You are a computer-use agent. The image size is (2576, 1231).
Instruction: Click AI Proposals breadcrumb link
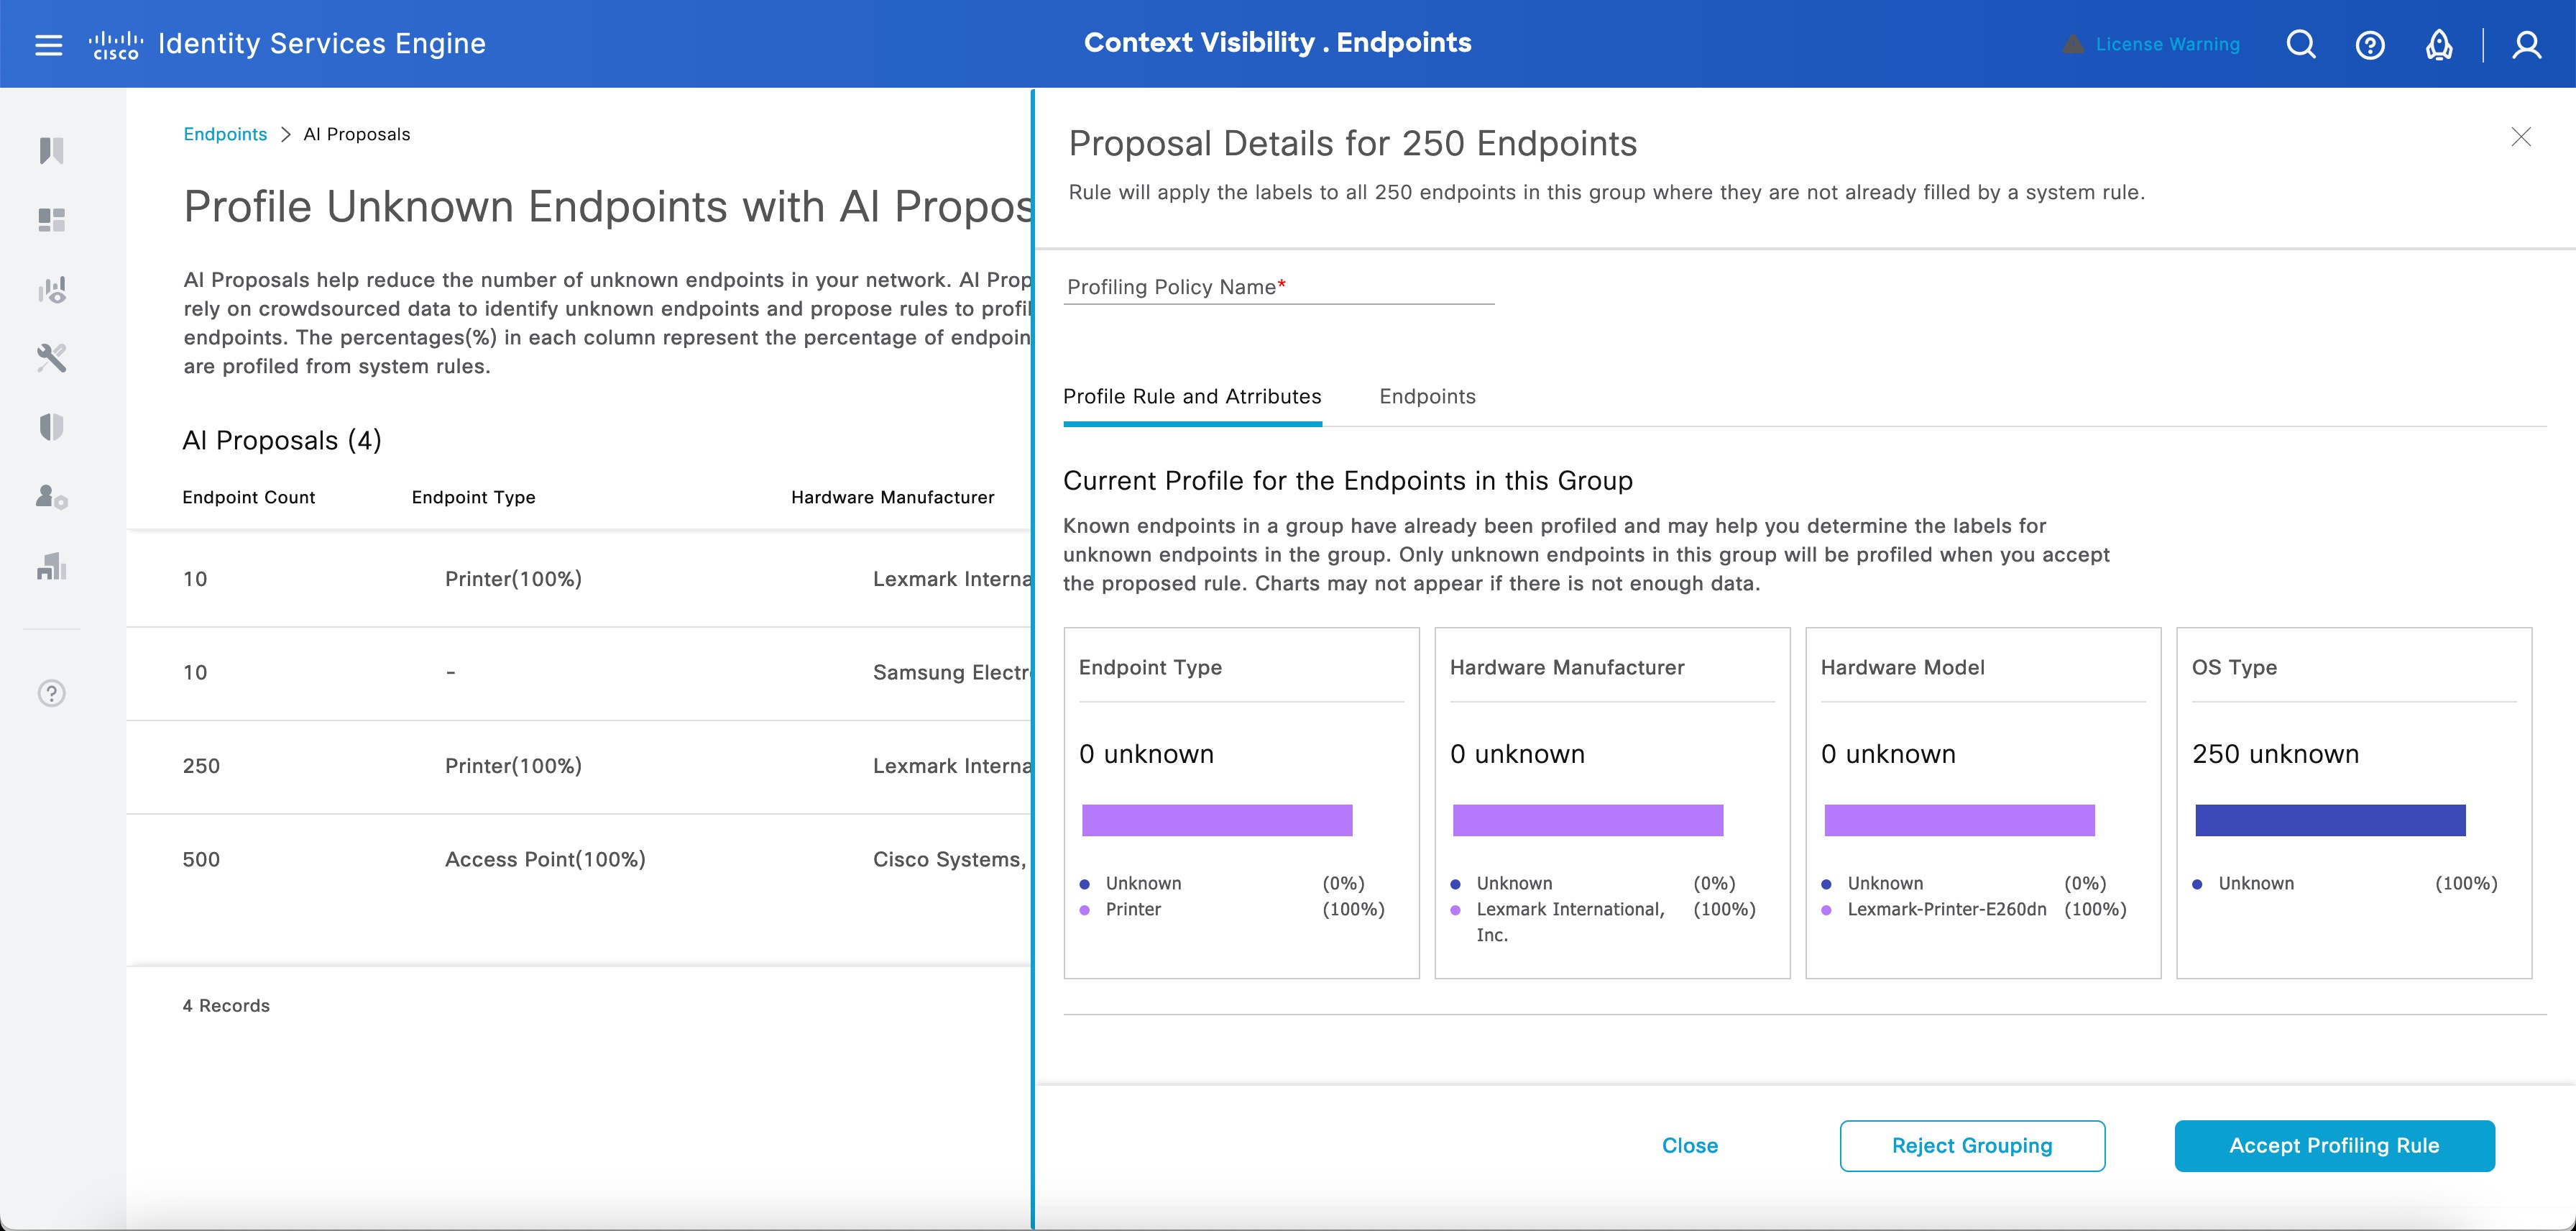tap(355, 134)
